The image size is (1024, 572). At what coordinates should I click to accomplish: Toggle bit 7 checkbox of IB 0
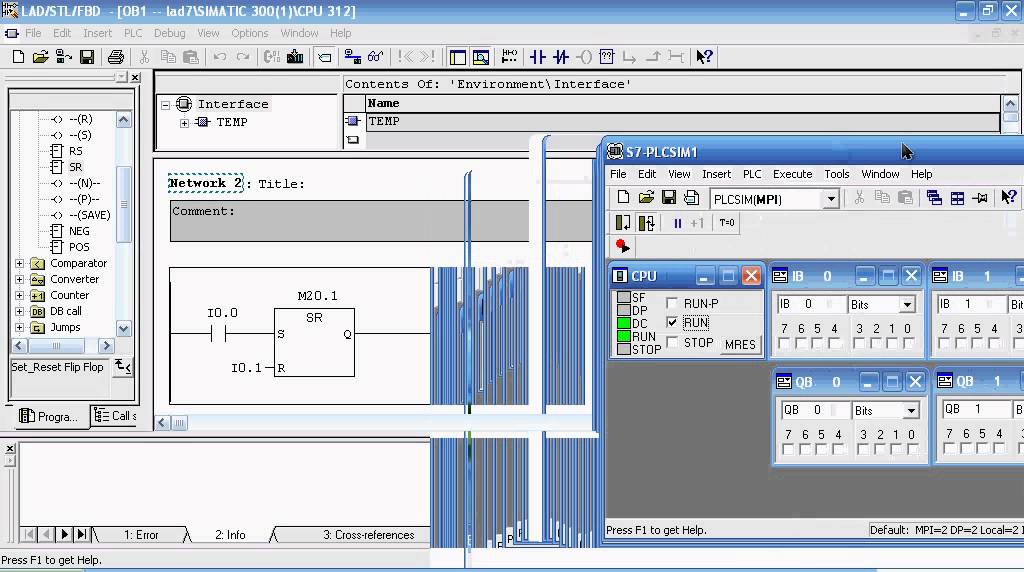point(784,343)
